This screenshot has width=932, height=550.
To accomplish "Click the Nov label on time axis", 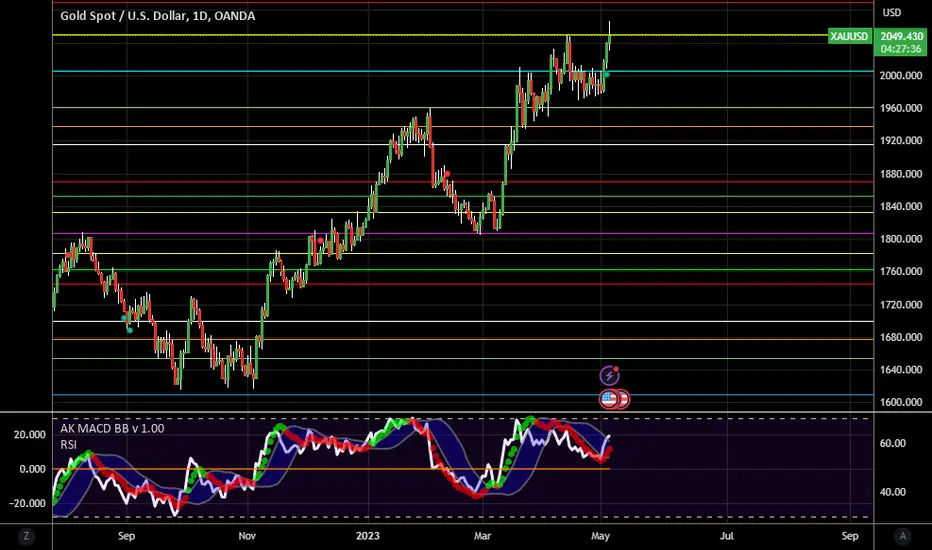I will (x=247, y=536).
